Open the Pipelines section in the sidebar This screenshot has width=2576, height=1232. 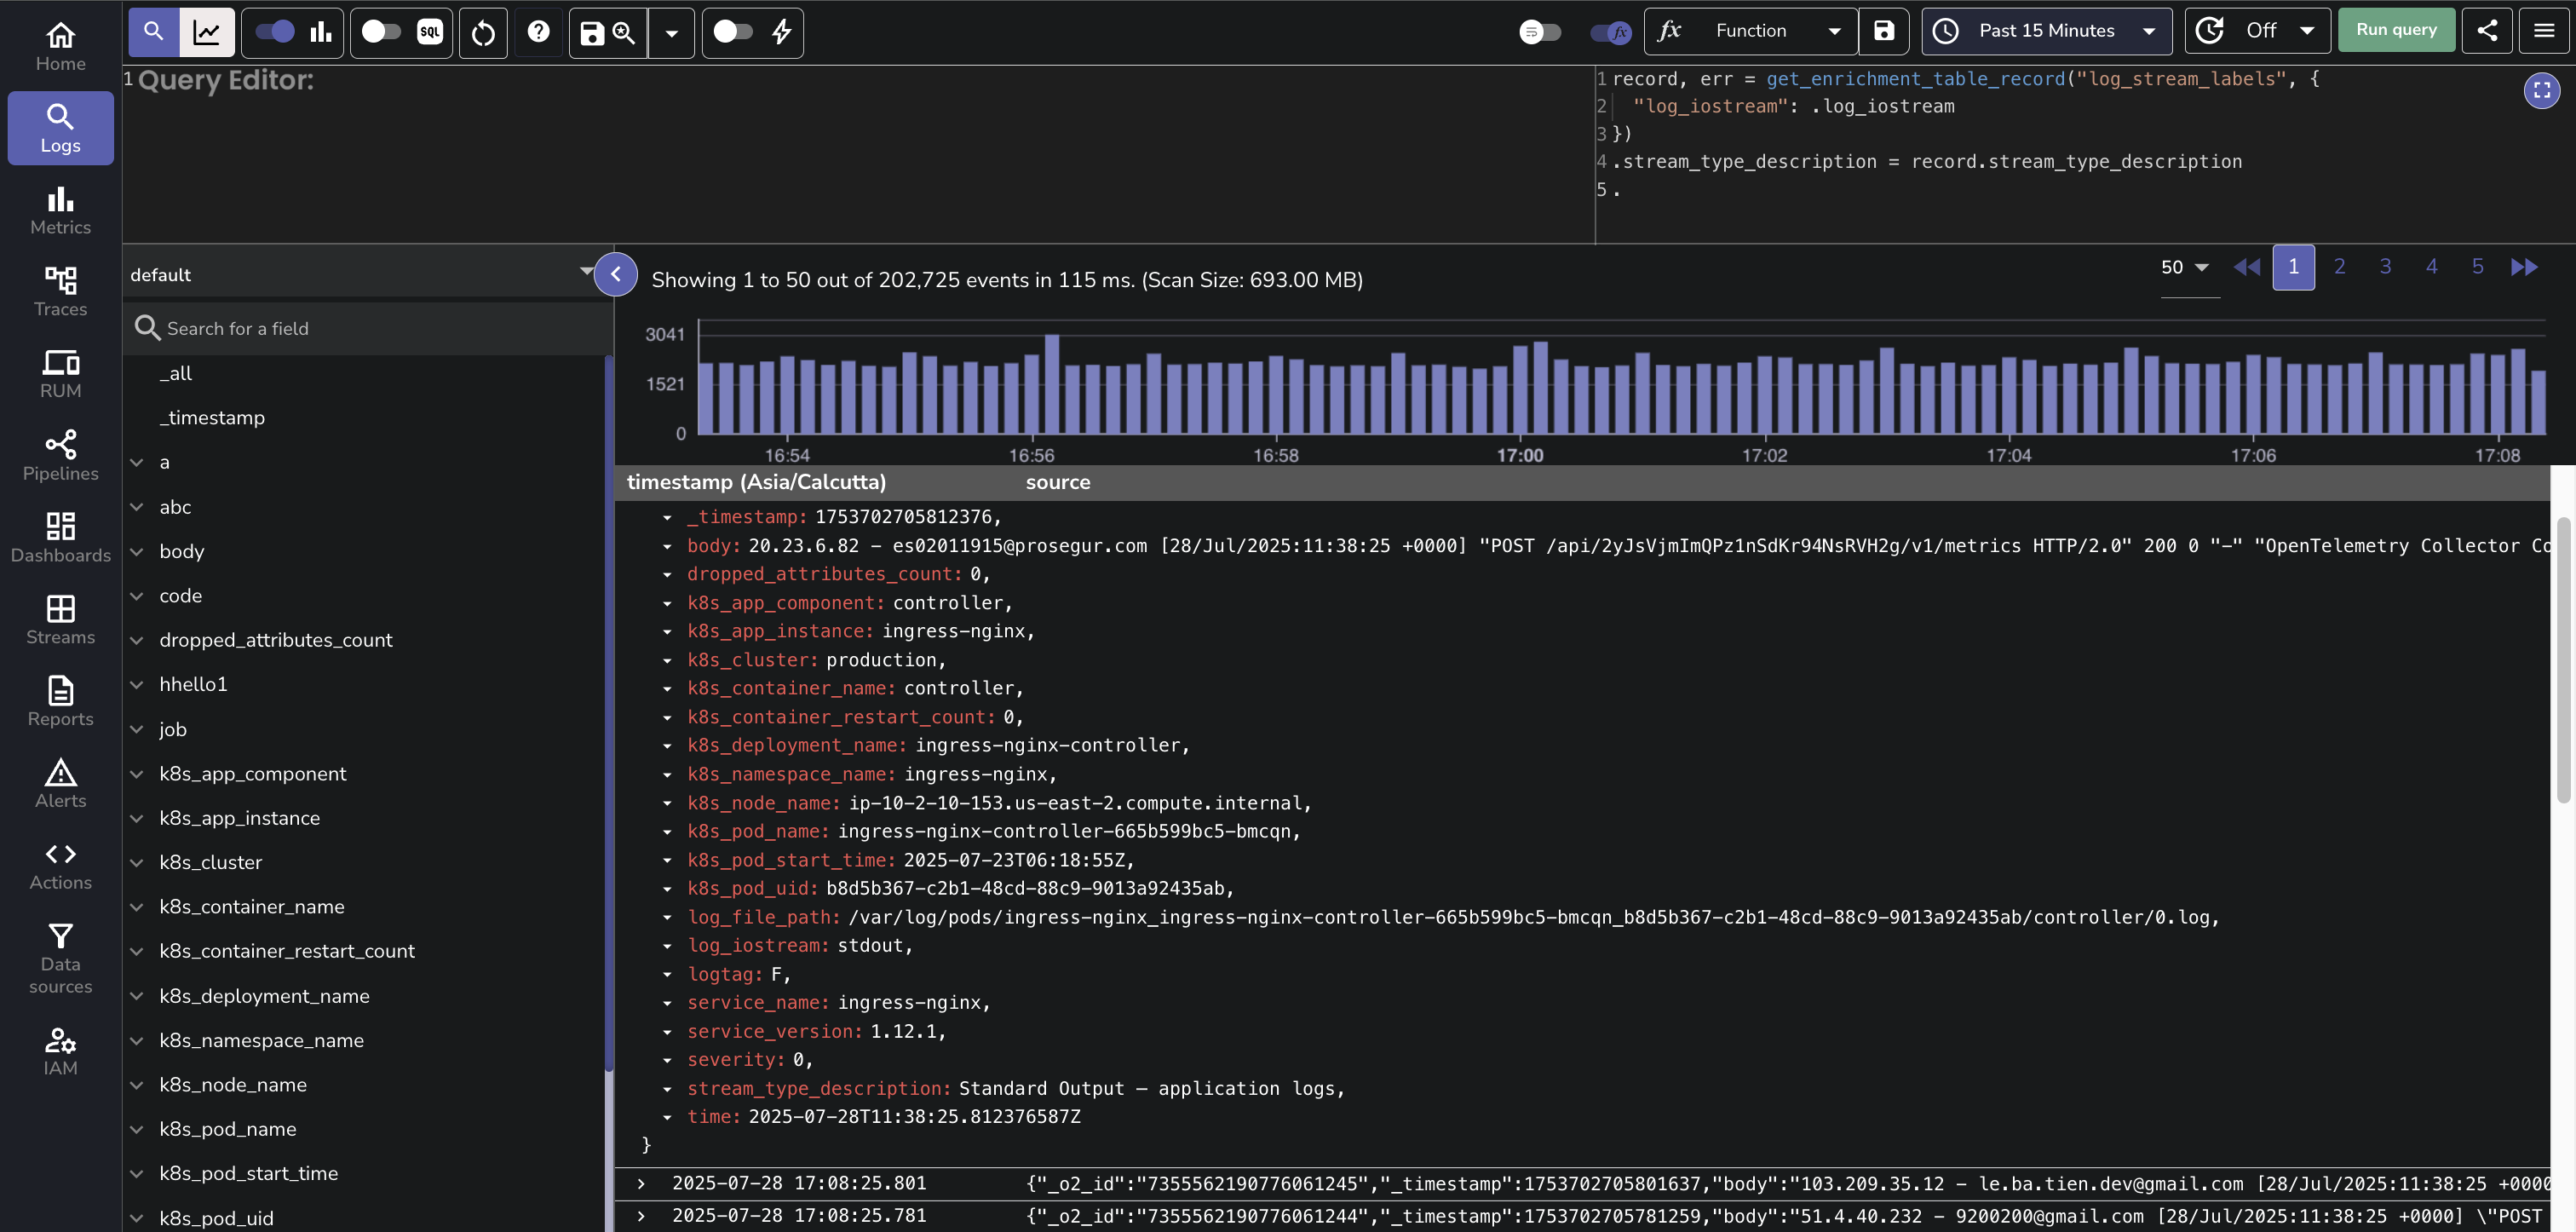pyautogui.click(x=60, y=455)
